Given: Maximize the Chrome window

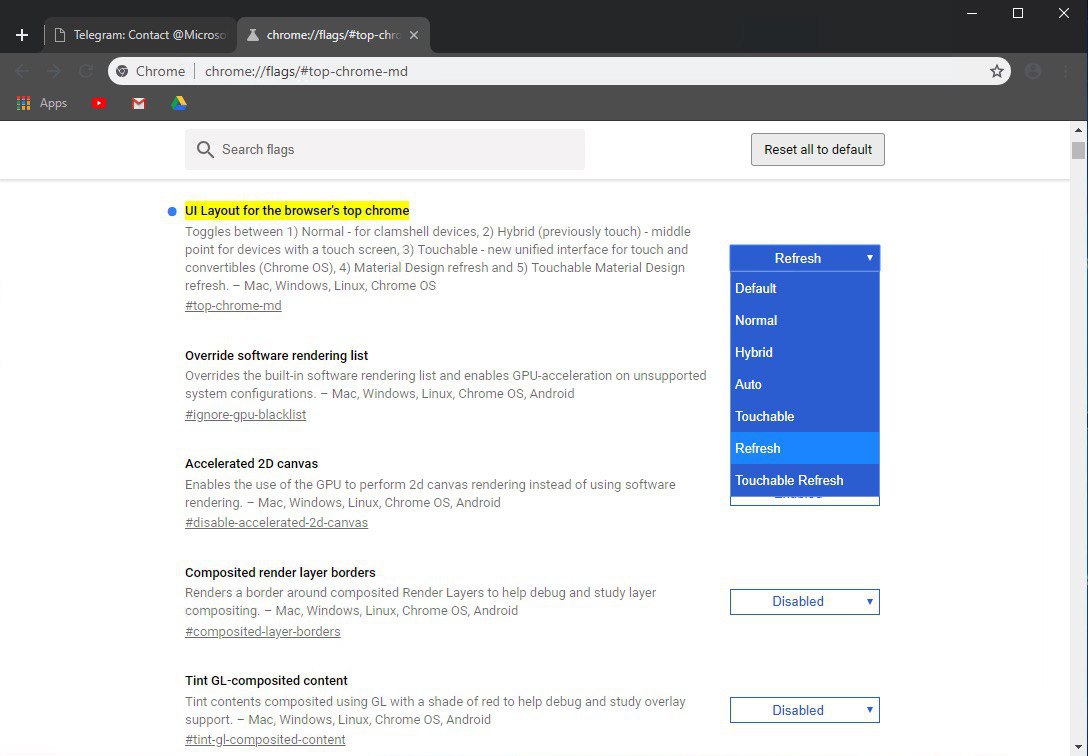Looking at the screenshot, I should 1018,13.
